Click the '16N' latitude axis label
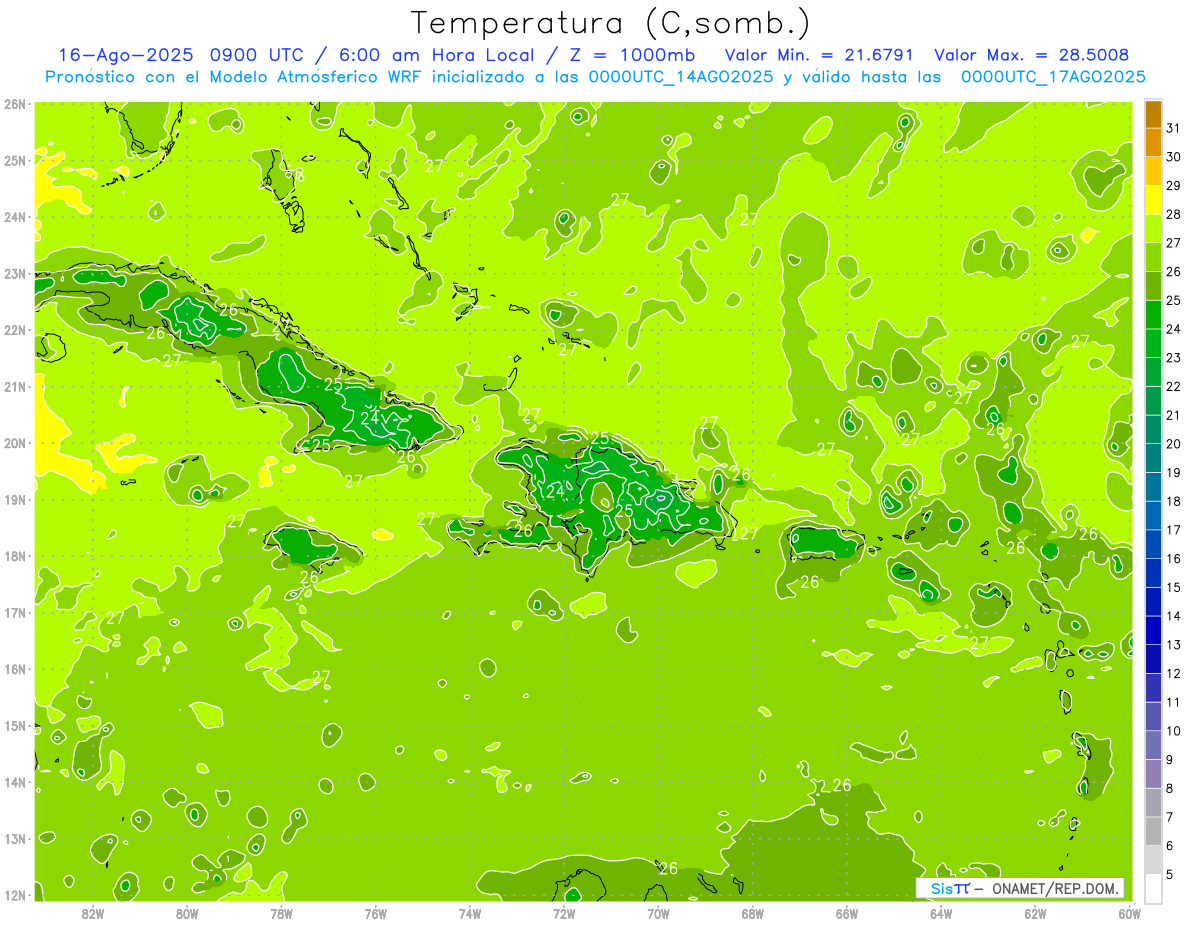The width and height of the screenshot is (1200, 927). [x=15, y=669]
